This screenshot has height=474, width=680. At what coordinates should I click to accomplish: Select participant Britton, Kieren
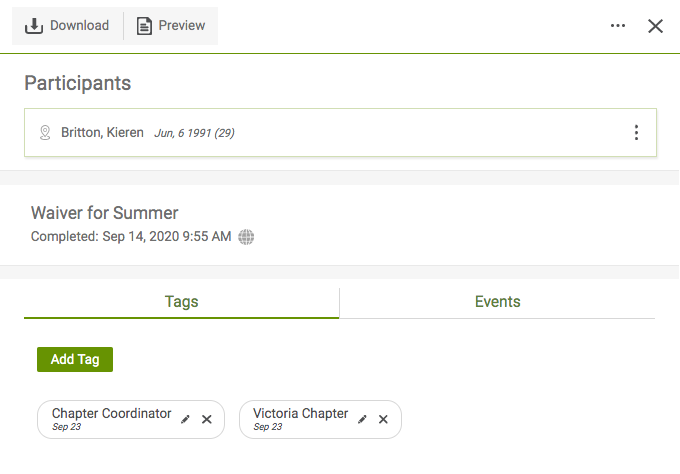click(103, 132)
